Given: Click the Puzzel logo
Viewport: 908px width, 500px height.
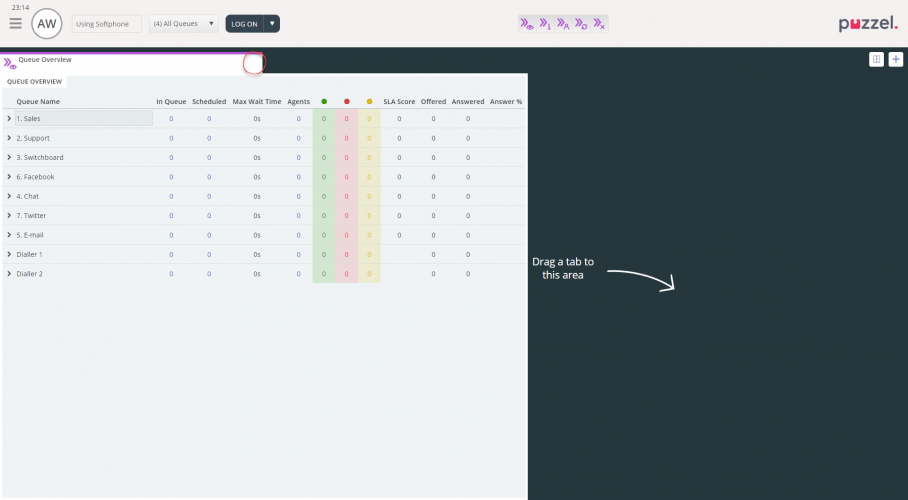Looking at the screenshot, I should 868,23.
